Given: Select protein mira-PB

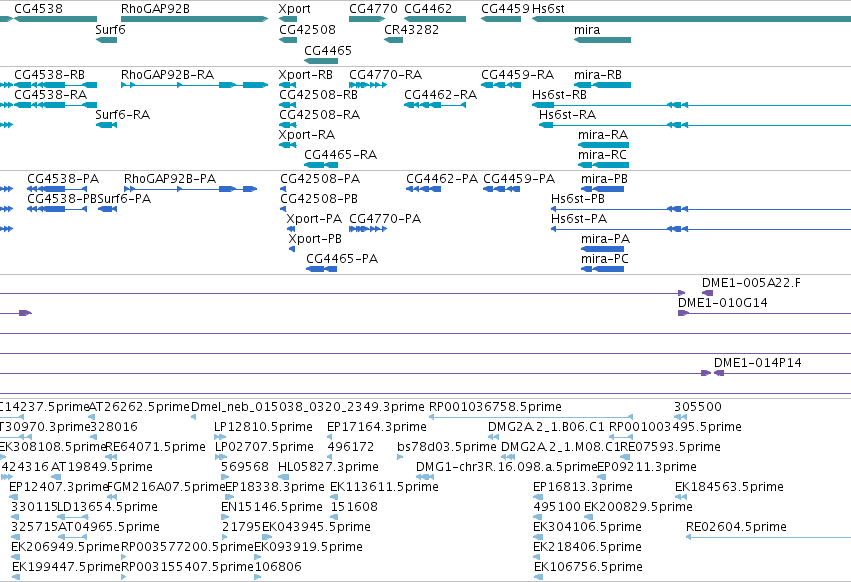Looking at the screenshot, I should (x=602, y=189).
